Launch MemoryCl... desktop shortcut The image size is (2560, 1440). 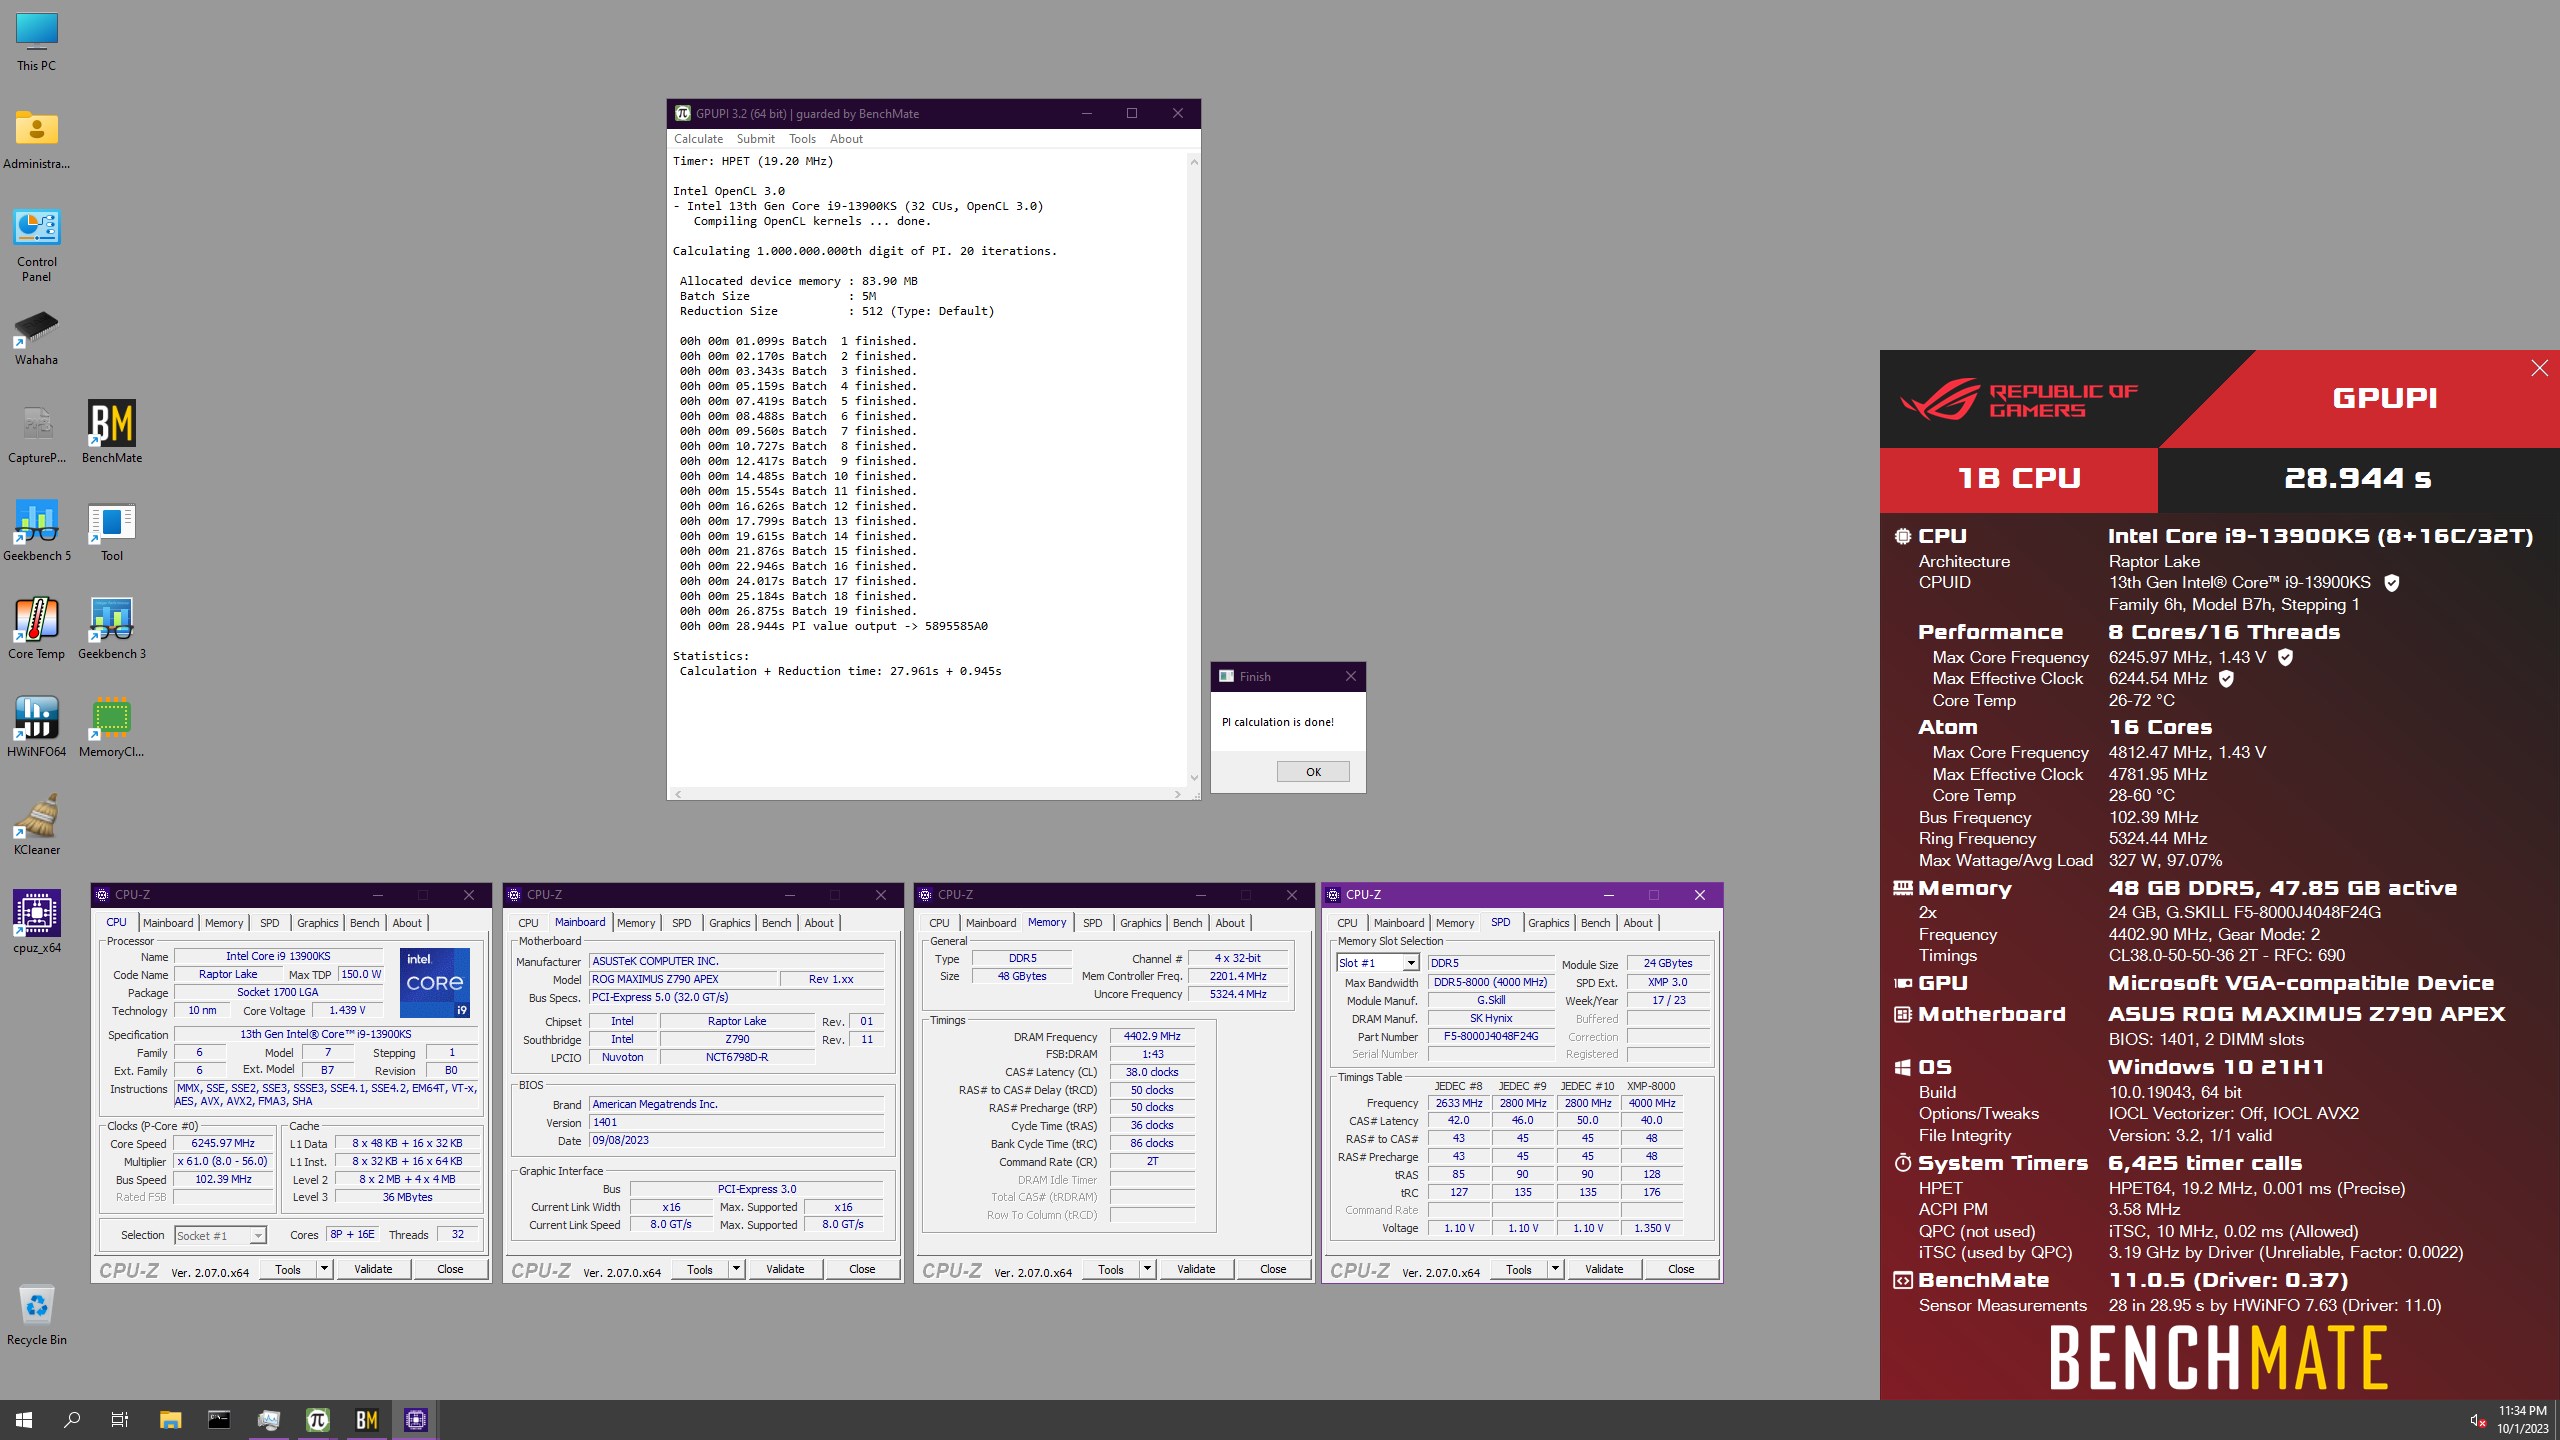point(112,729)
